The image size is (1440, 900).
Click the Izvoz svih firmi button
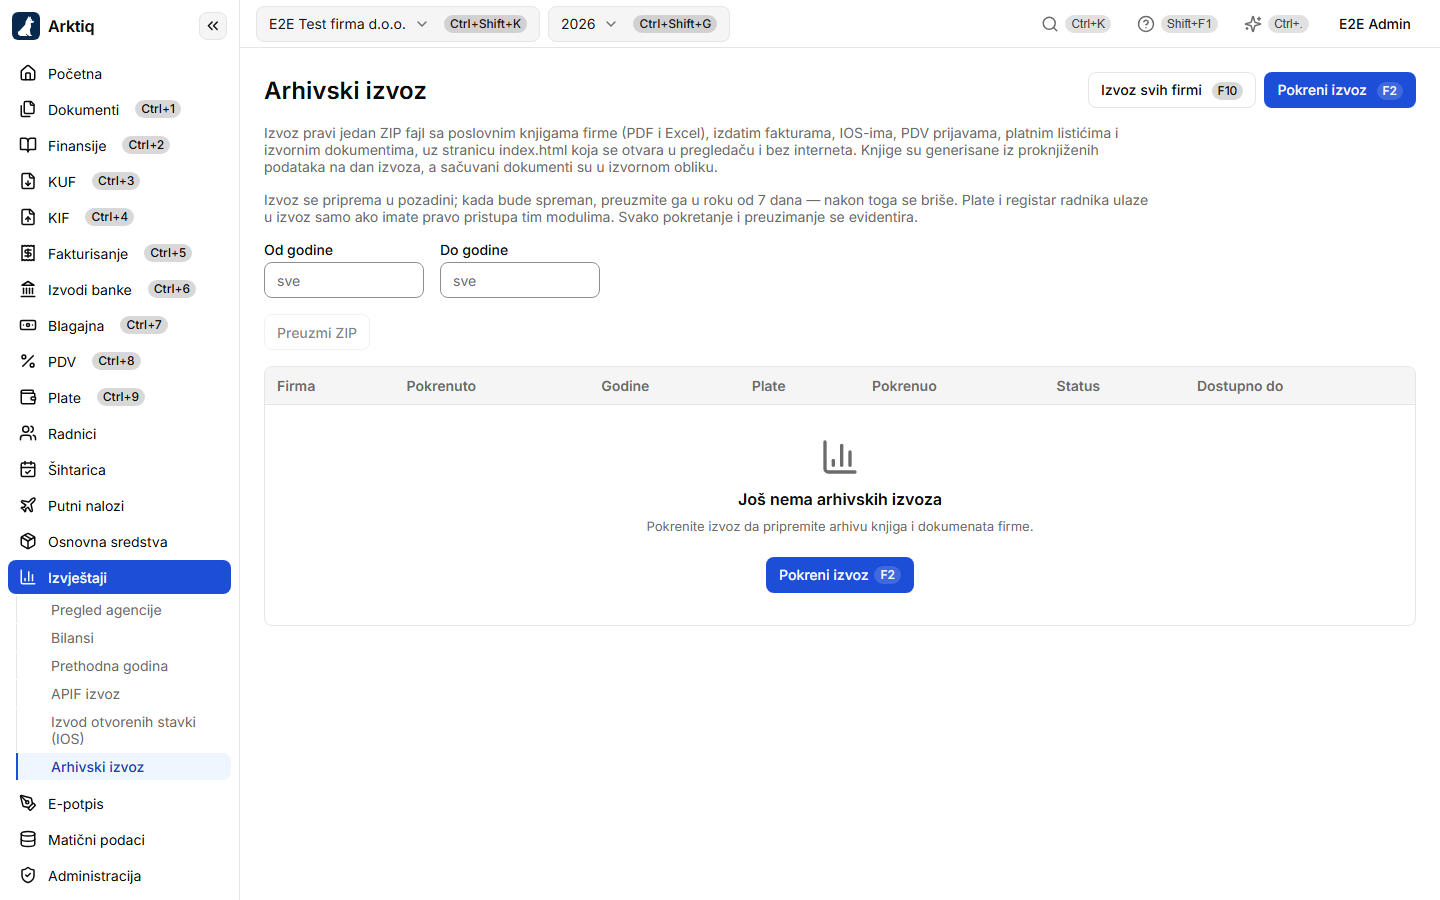(1171, 90)
